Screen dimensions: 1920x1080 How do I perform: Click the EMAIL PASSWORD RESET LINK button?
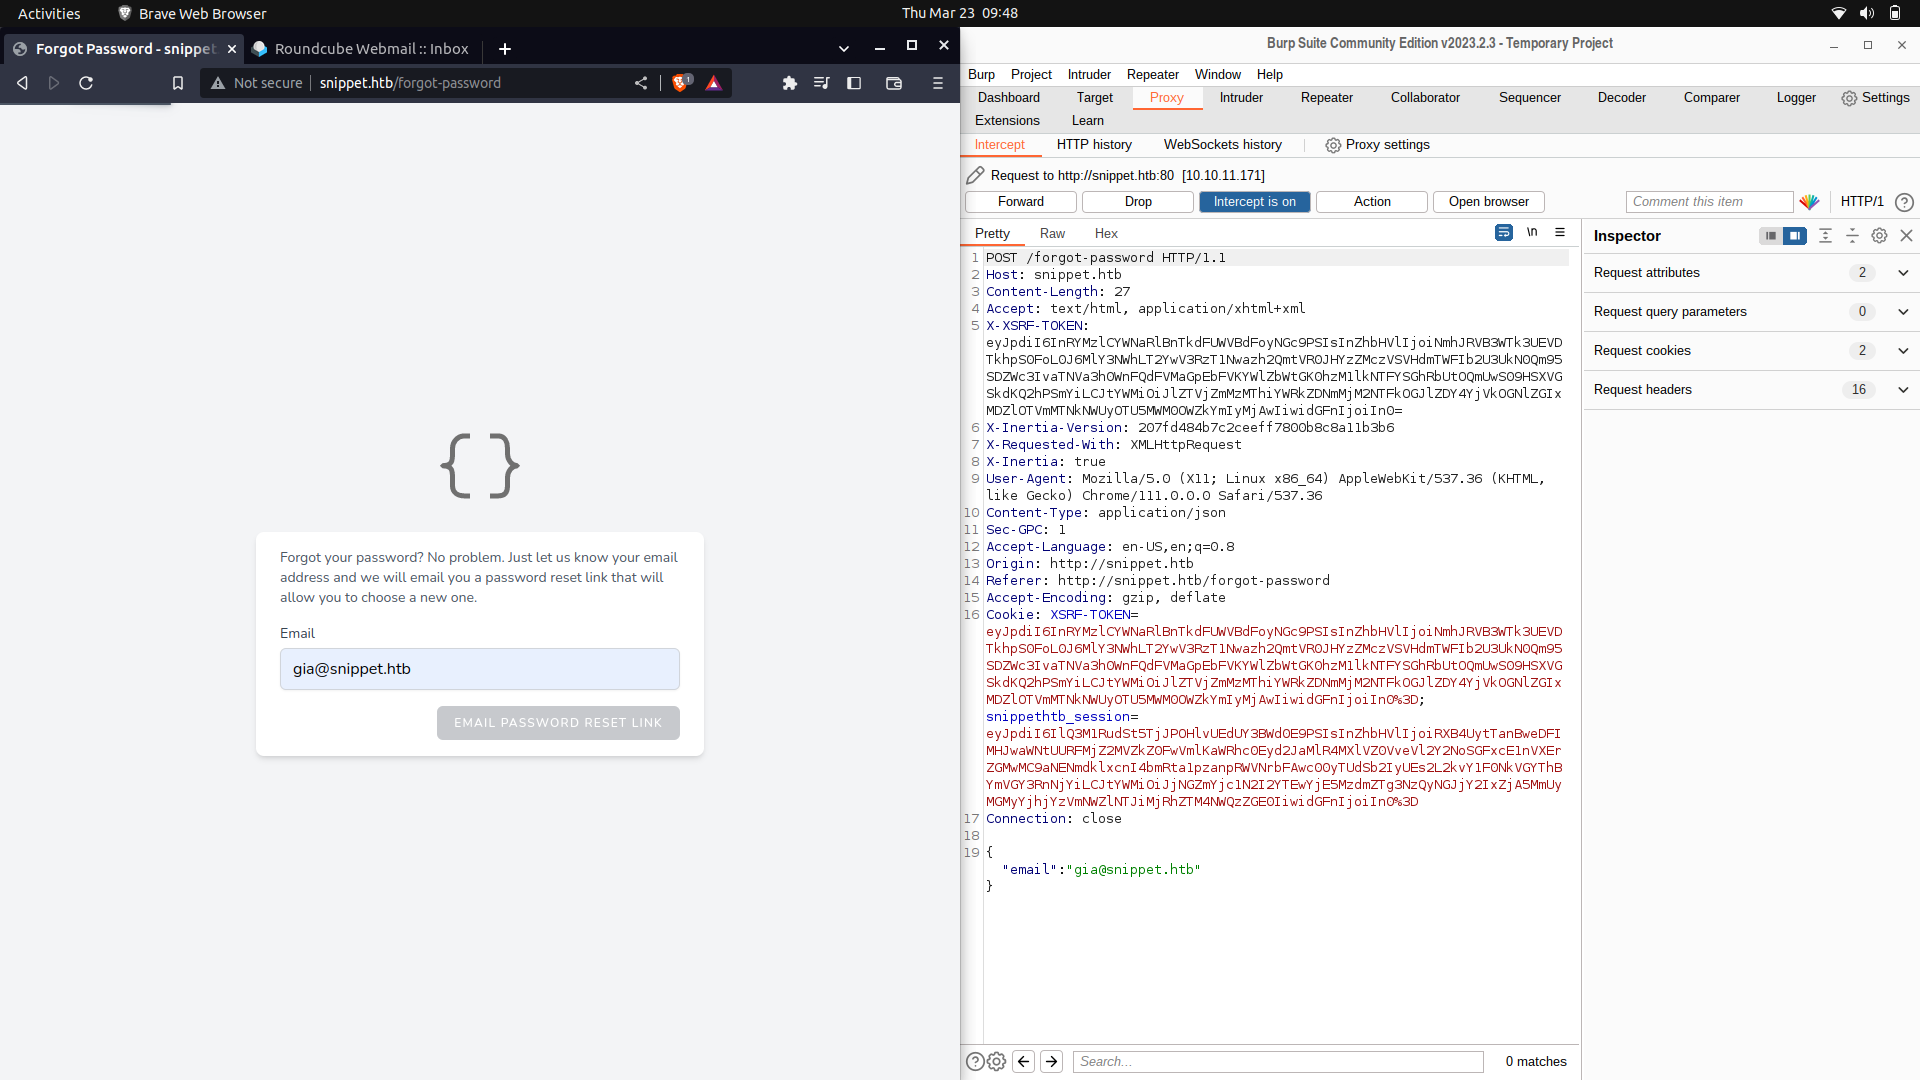pos(558,722)
